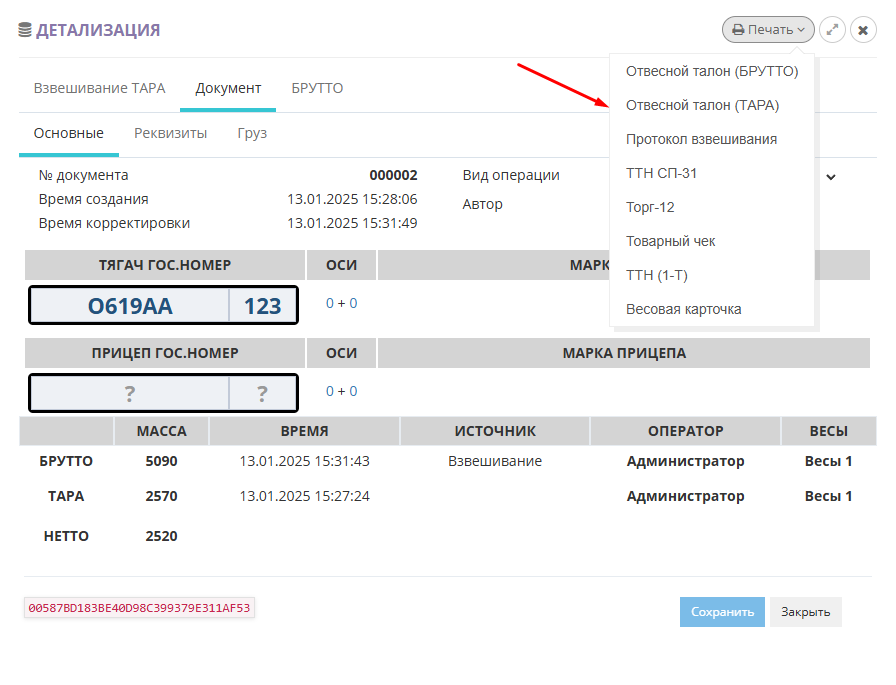896x685 pixels.
Task: Expand the Вид операции dropdown chevron
Action: 830,177
